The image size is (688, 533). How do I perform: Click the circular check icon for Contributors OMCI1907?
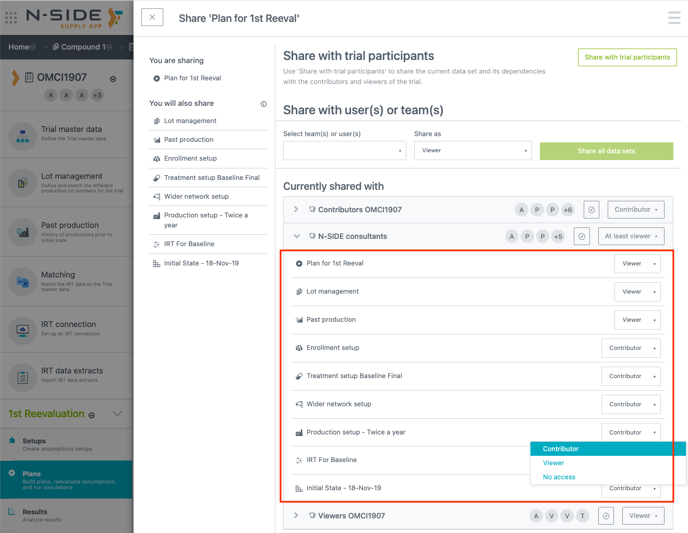[591, 210]
